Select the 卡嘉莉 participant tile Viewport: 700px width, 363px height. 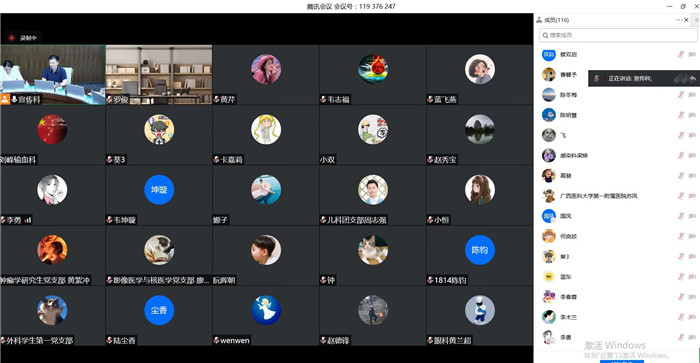click(266, 135)
